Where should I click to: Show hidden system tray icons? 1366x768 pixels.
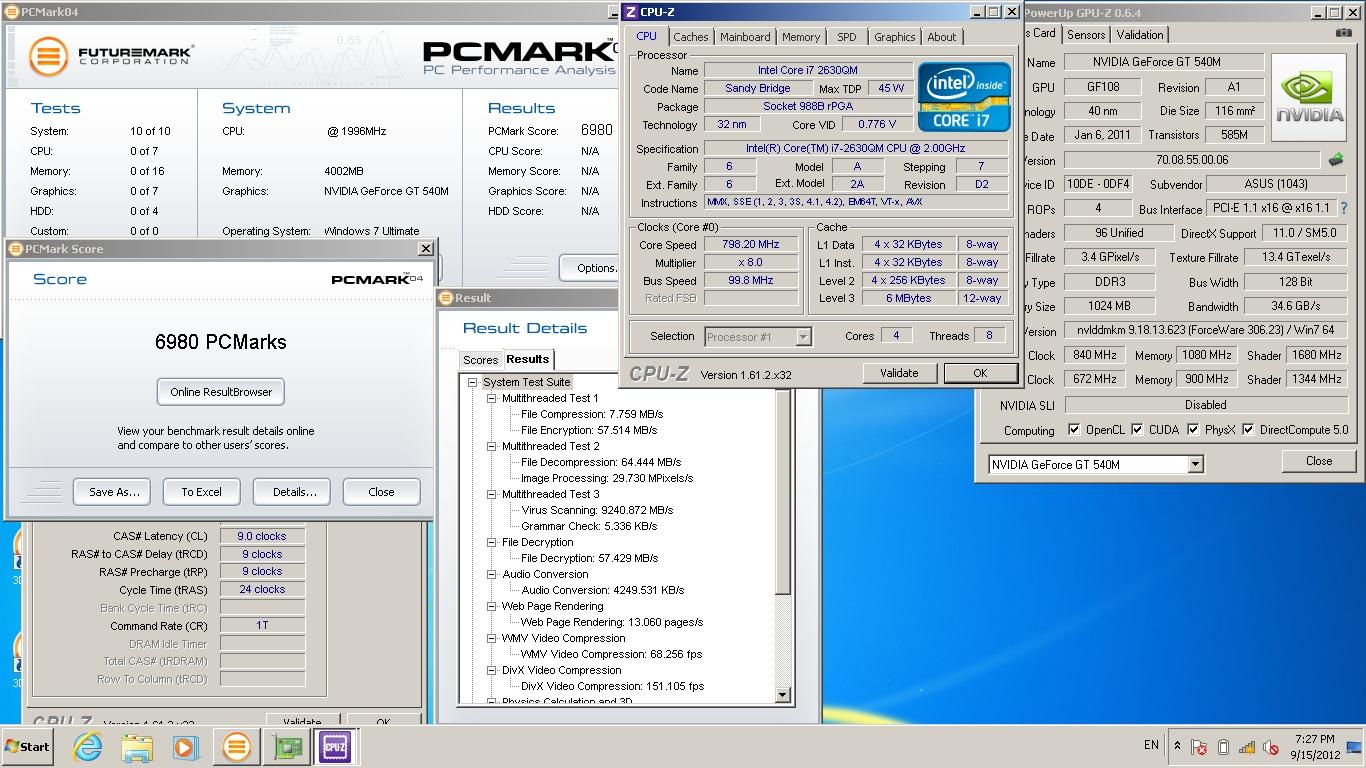(x=1177, y=746)
